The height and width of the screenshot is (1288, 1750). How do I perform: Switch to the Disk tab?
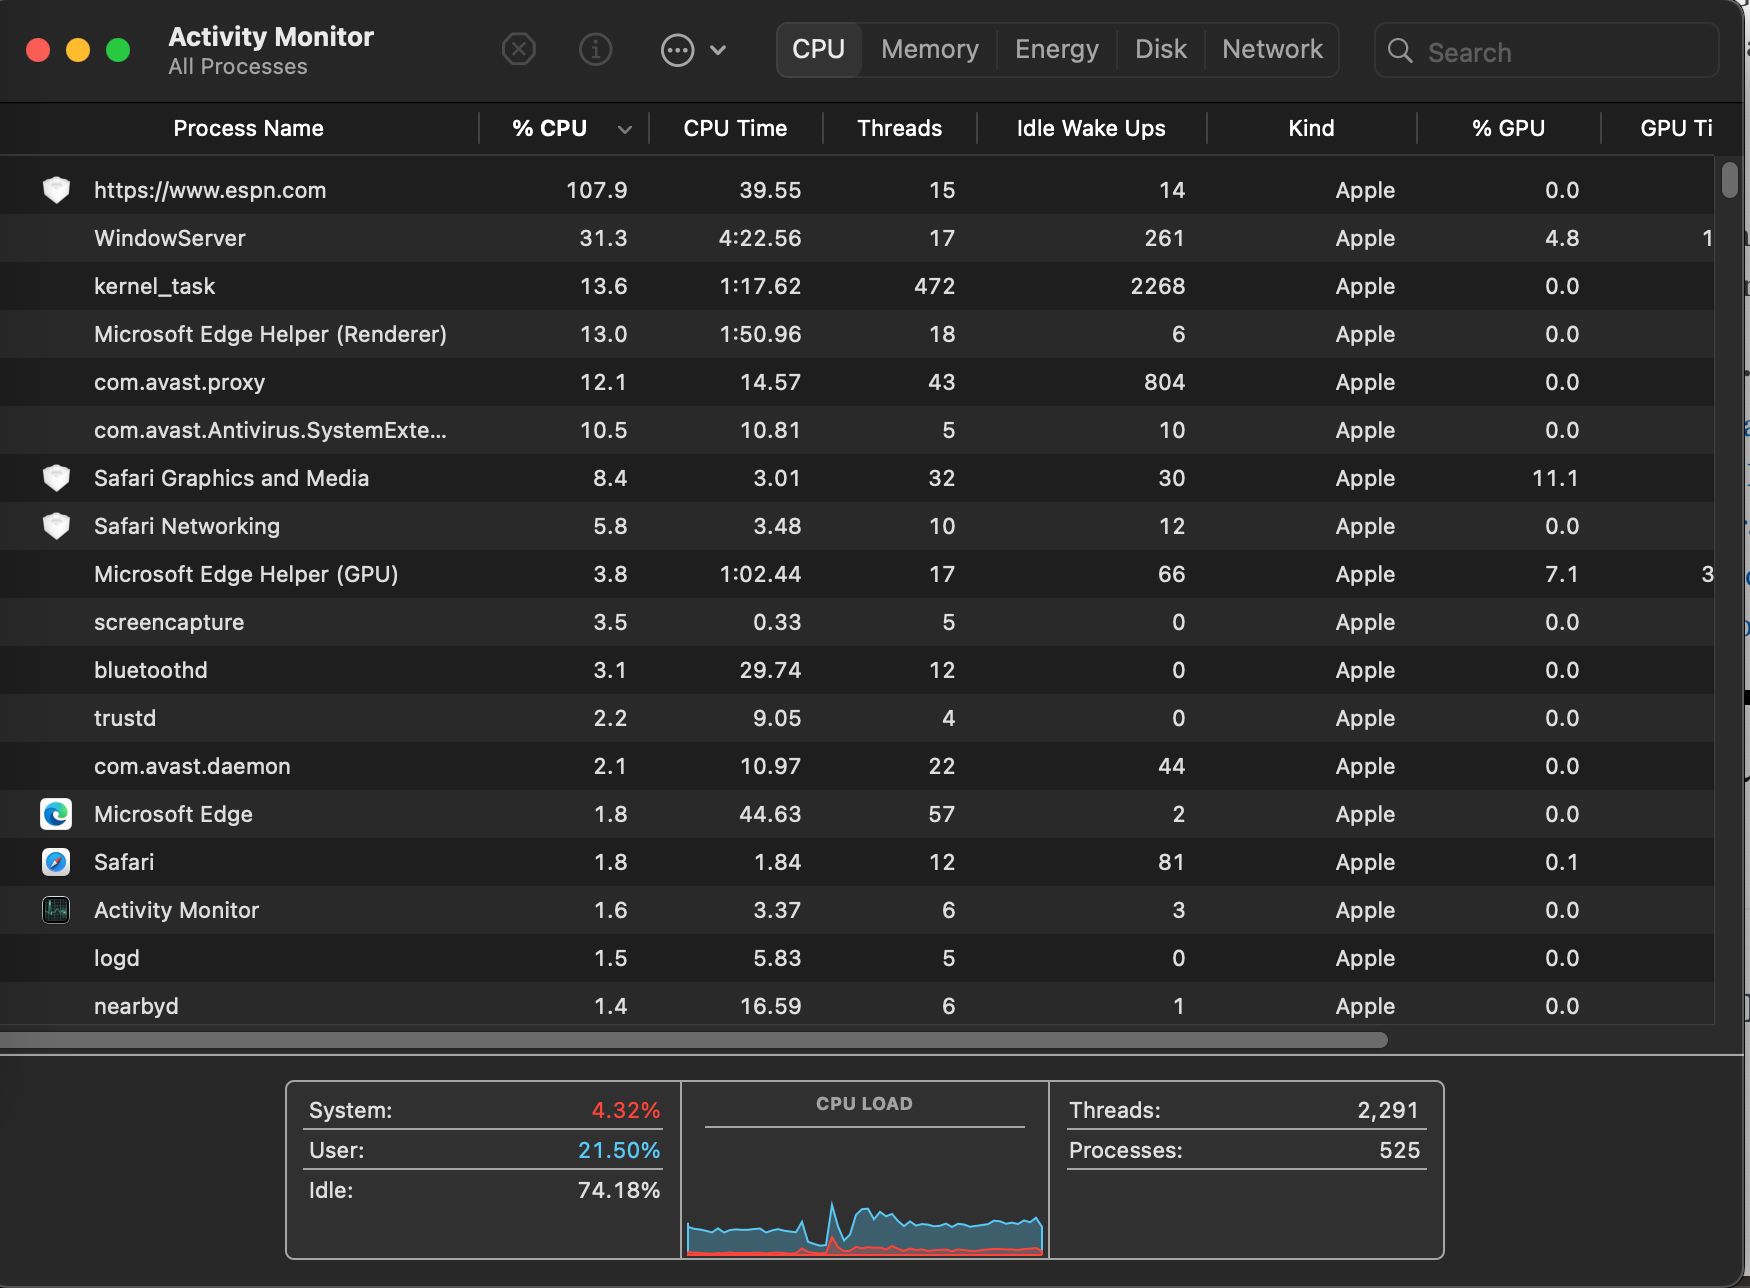(x=1161, y=49)
